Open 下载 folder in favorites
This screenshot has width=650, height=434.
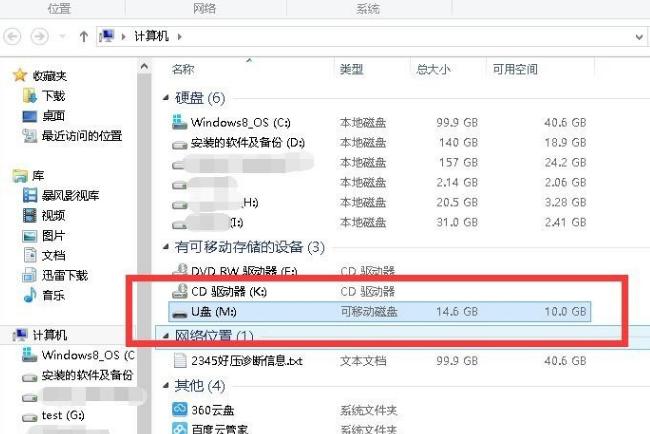(53, 96)
